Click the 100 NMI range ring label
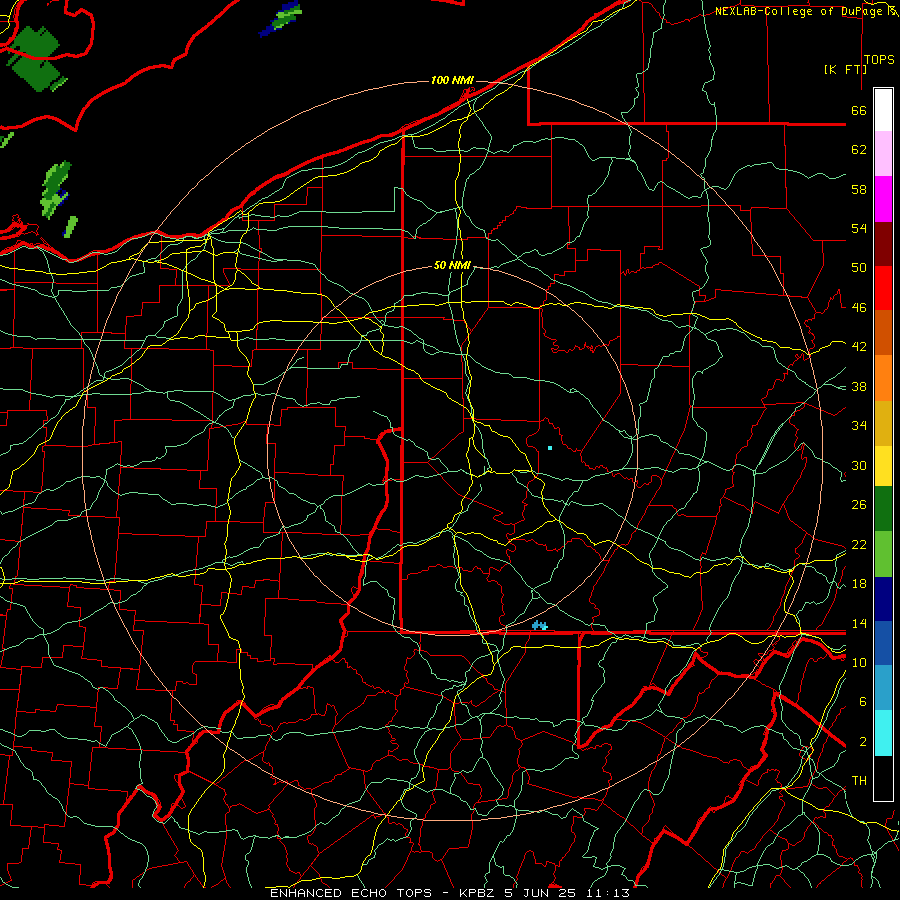900x900 pixels. tap(452, 80)
